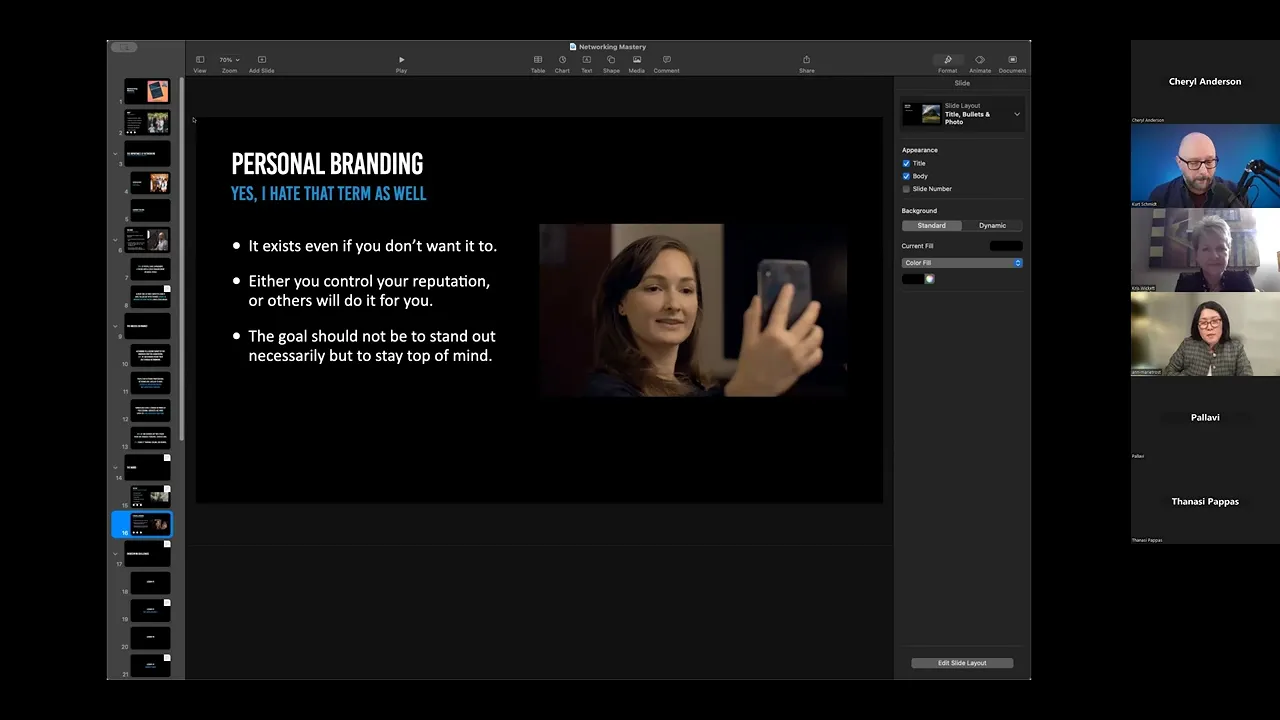This screenshot has width=1280, height=720.
Task: Select slide 1 thumbnail in navigator
Action: (147, 92)
